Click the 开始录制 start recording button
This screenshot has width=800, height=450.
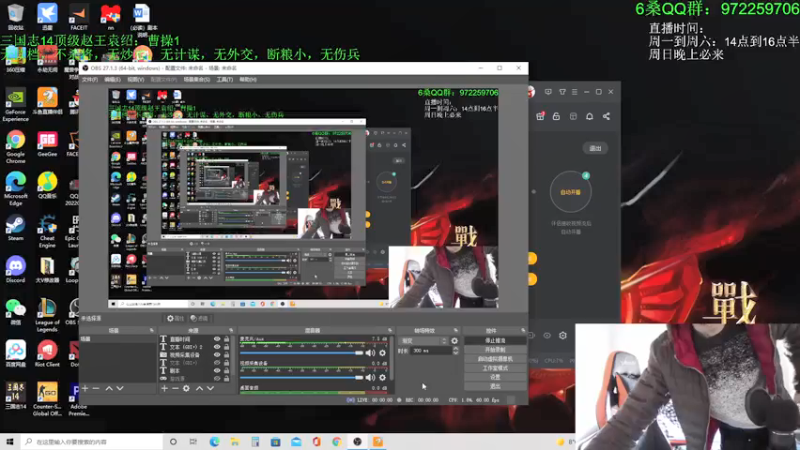pos(495,349)
